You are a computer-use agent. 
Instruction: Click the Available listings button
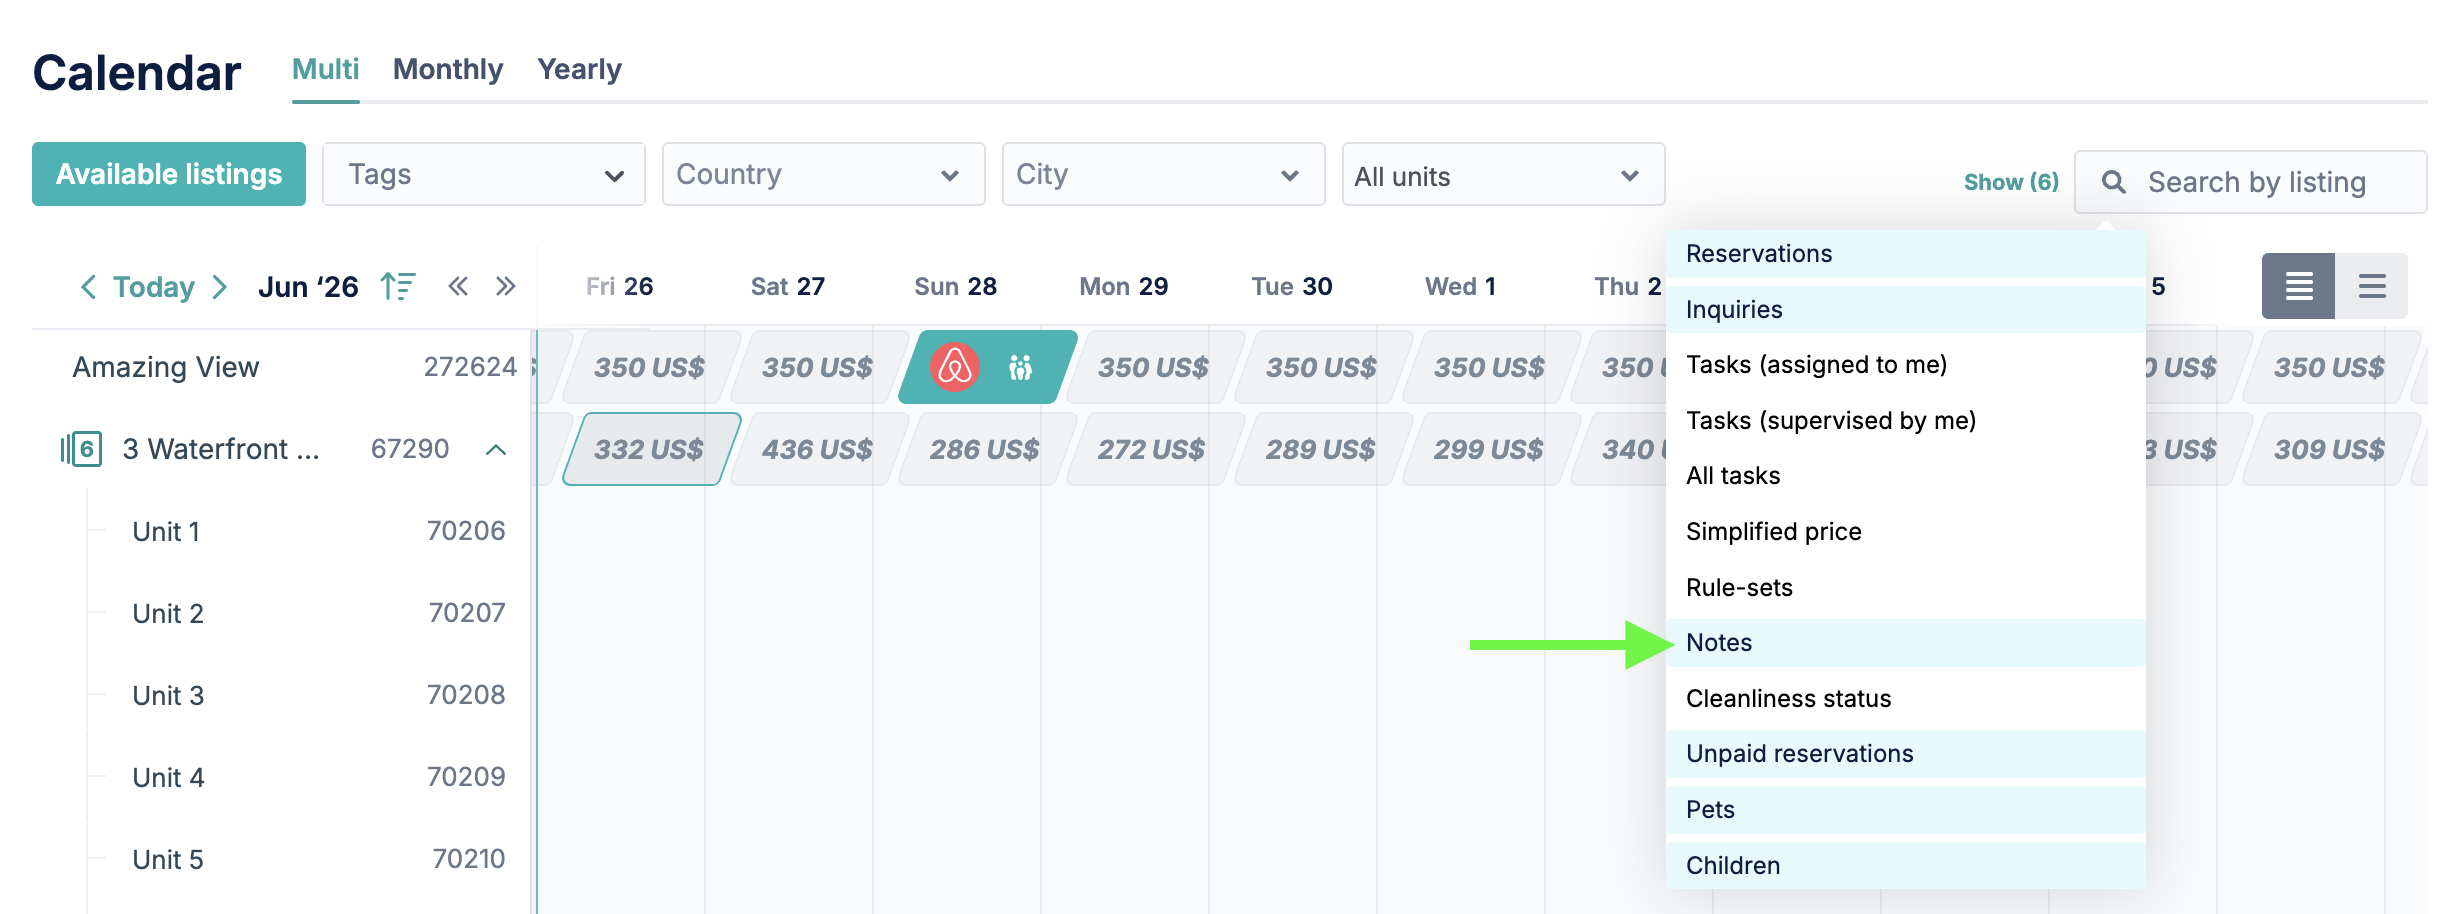[x=169, y=174]
